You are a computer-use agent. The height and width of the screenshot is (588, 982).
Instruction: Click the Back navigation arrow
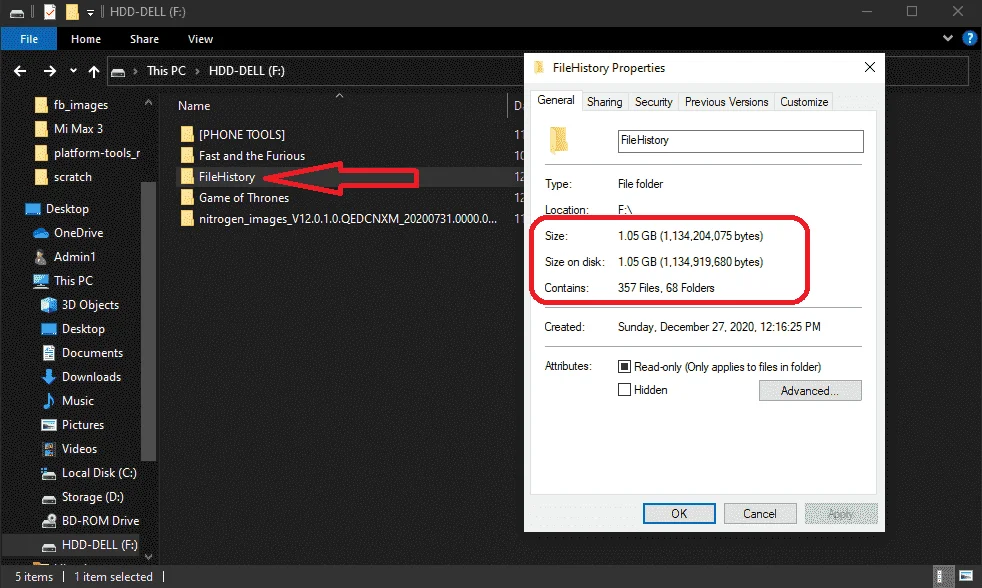(20, 71)
